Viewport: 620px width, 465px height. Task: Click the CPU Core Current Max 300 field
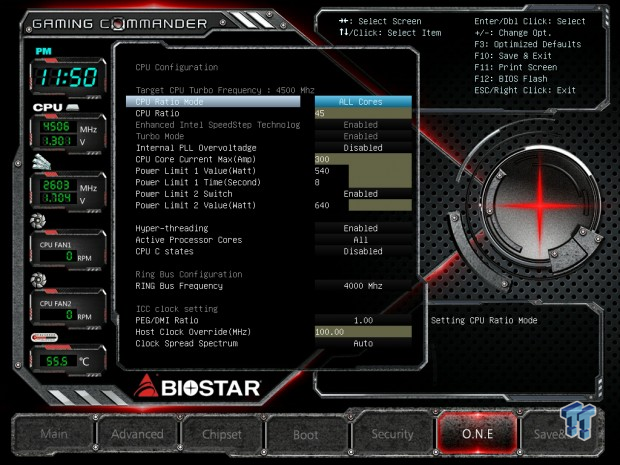(363, 159)
